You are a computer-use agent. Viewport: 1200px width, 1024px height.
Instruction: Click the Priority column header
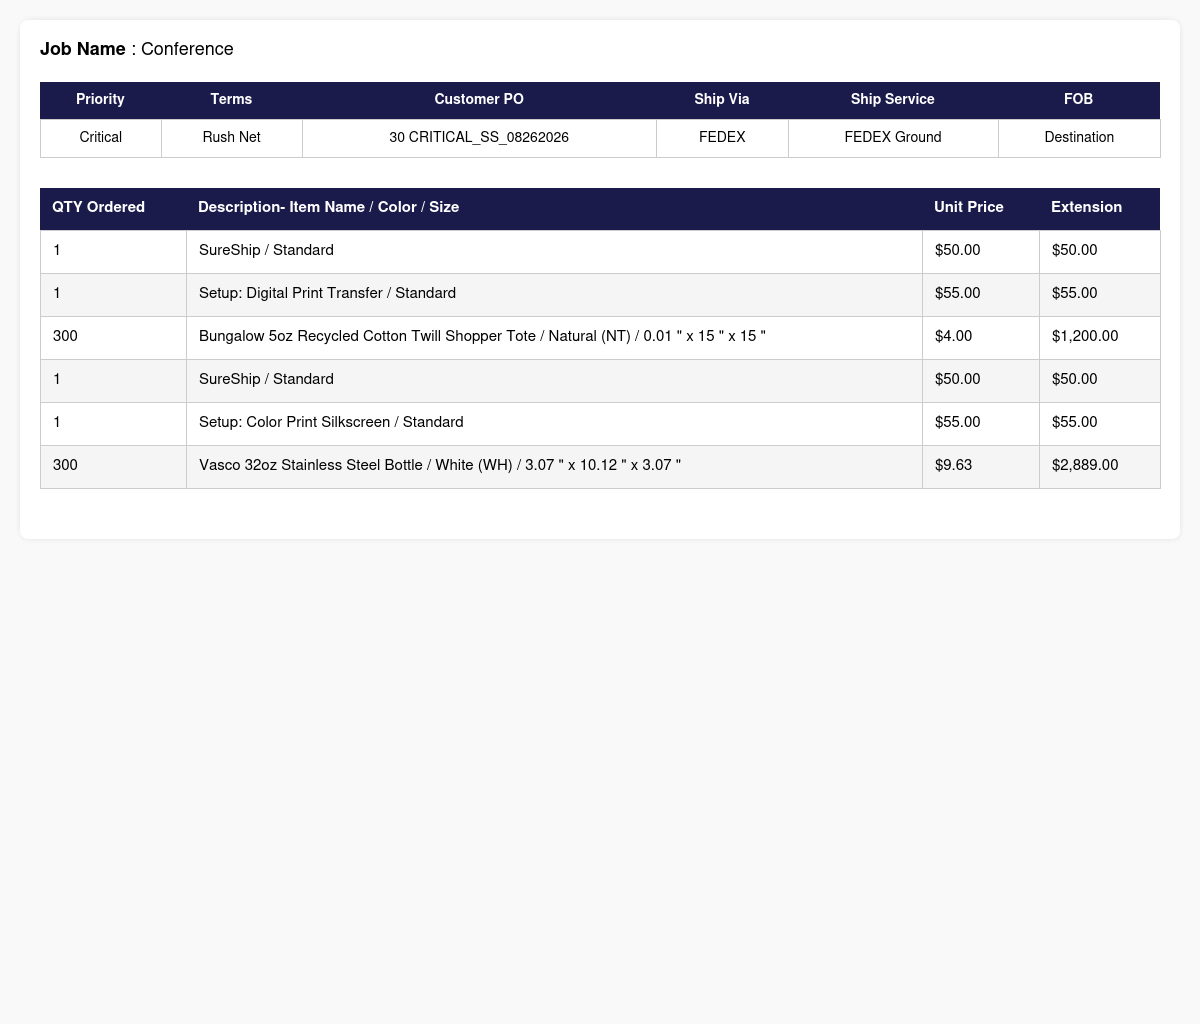pyautogui.click(x=100, y=100)
